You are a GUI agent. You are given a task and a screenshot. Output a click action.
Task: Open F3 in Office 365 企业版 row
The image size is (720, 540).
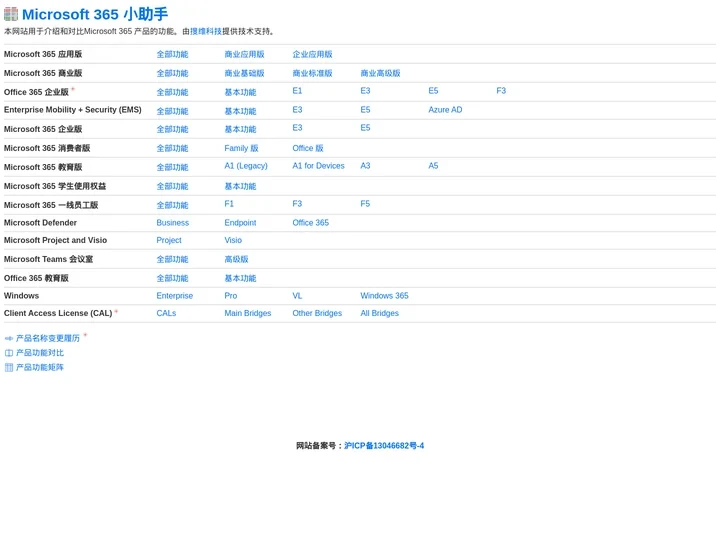tap(501, 91)
